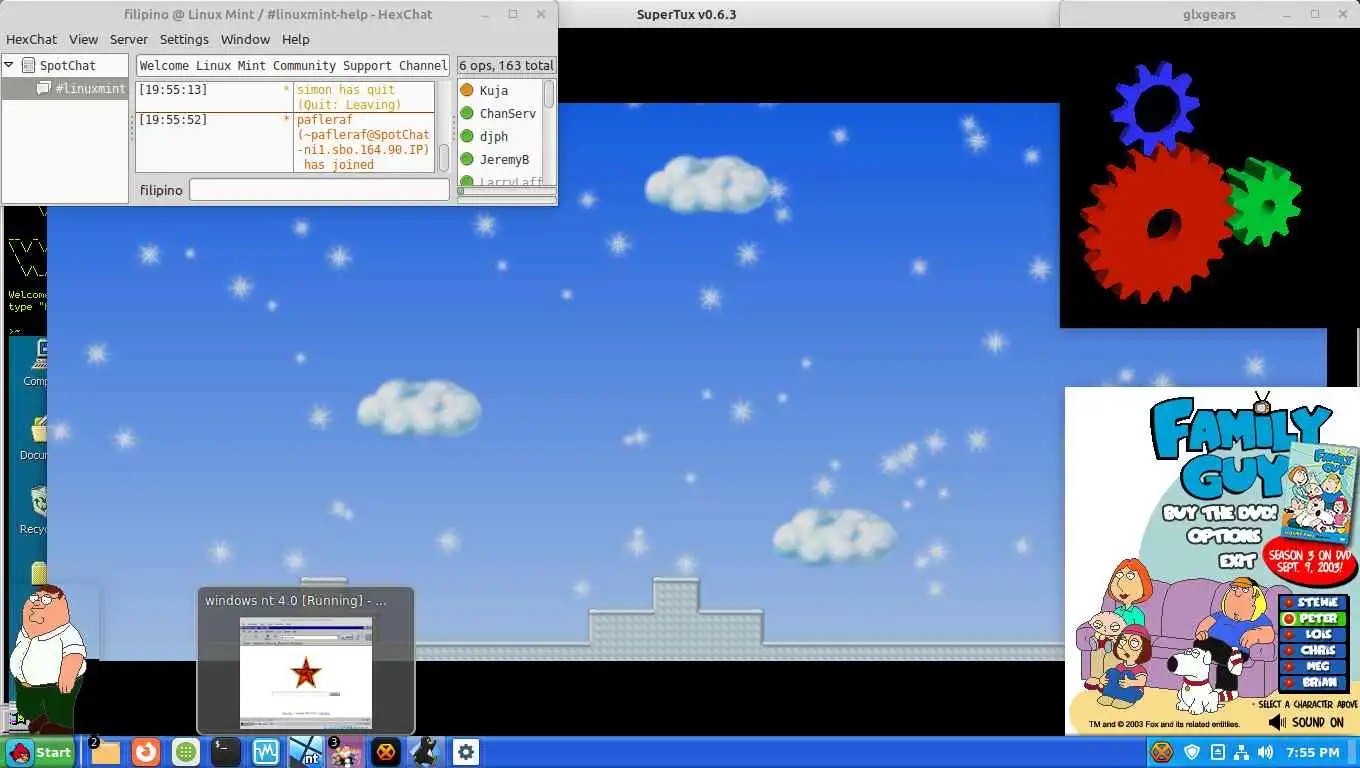1360x768 pixels.
Task: Open the shield security tray icon
Action: pos(1192,752)
